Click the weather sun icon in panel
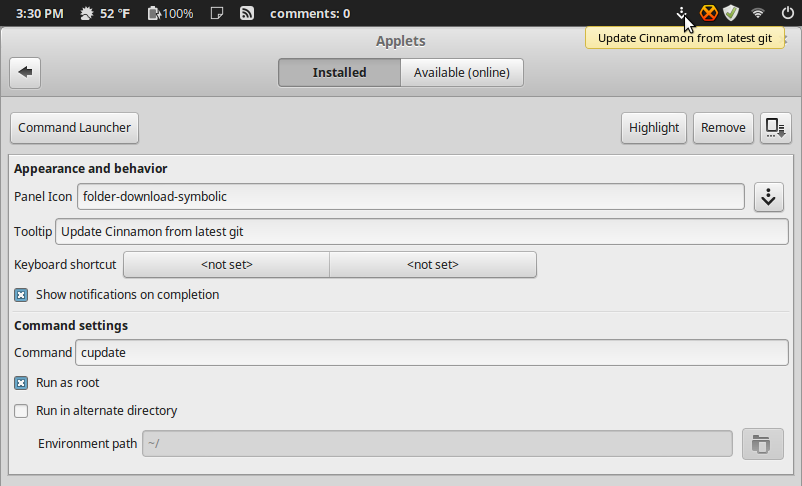 (87, 13)
